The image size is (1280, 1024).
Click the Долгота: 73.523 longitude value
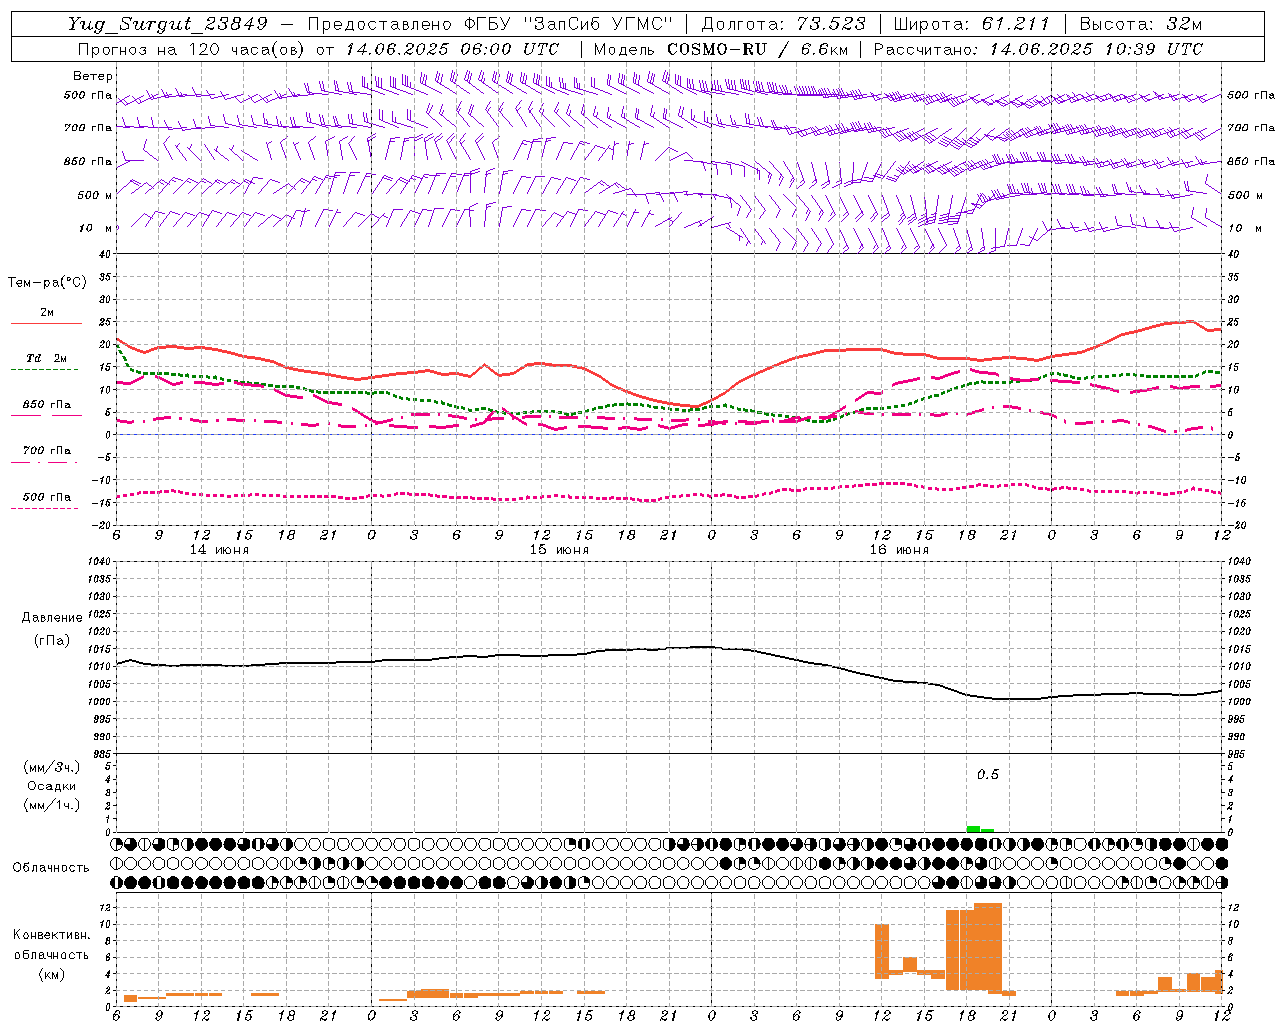click(x=783, y=24)
